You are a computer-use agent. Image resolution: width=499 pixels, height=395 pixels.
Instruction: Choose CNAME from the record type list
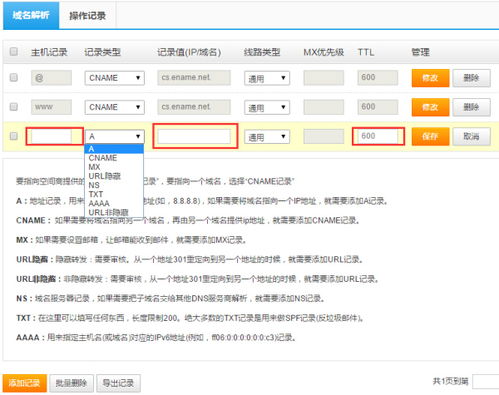coord(114,158)
